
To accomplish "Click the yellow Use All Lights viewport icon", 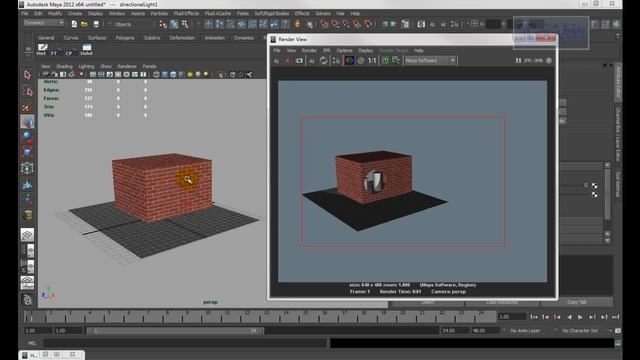I will 190,74.
